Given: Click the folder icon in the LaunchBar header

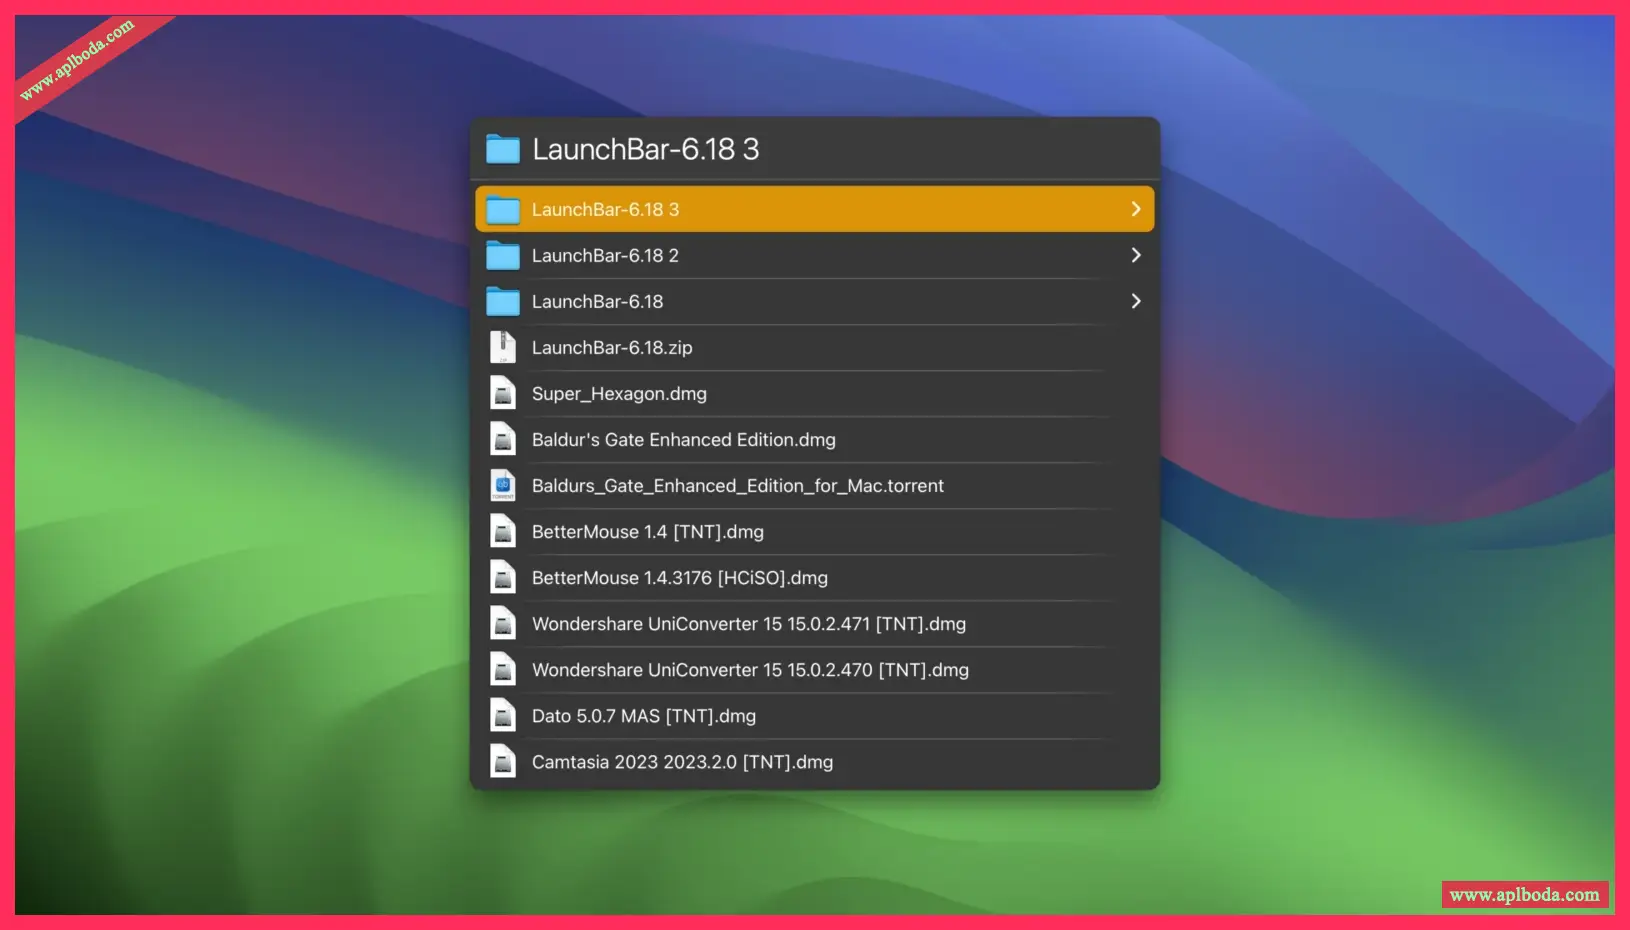Looking at the screenshot, I should click(503, 150).
